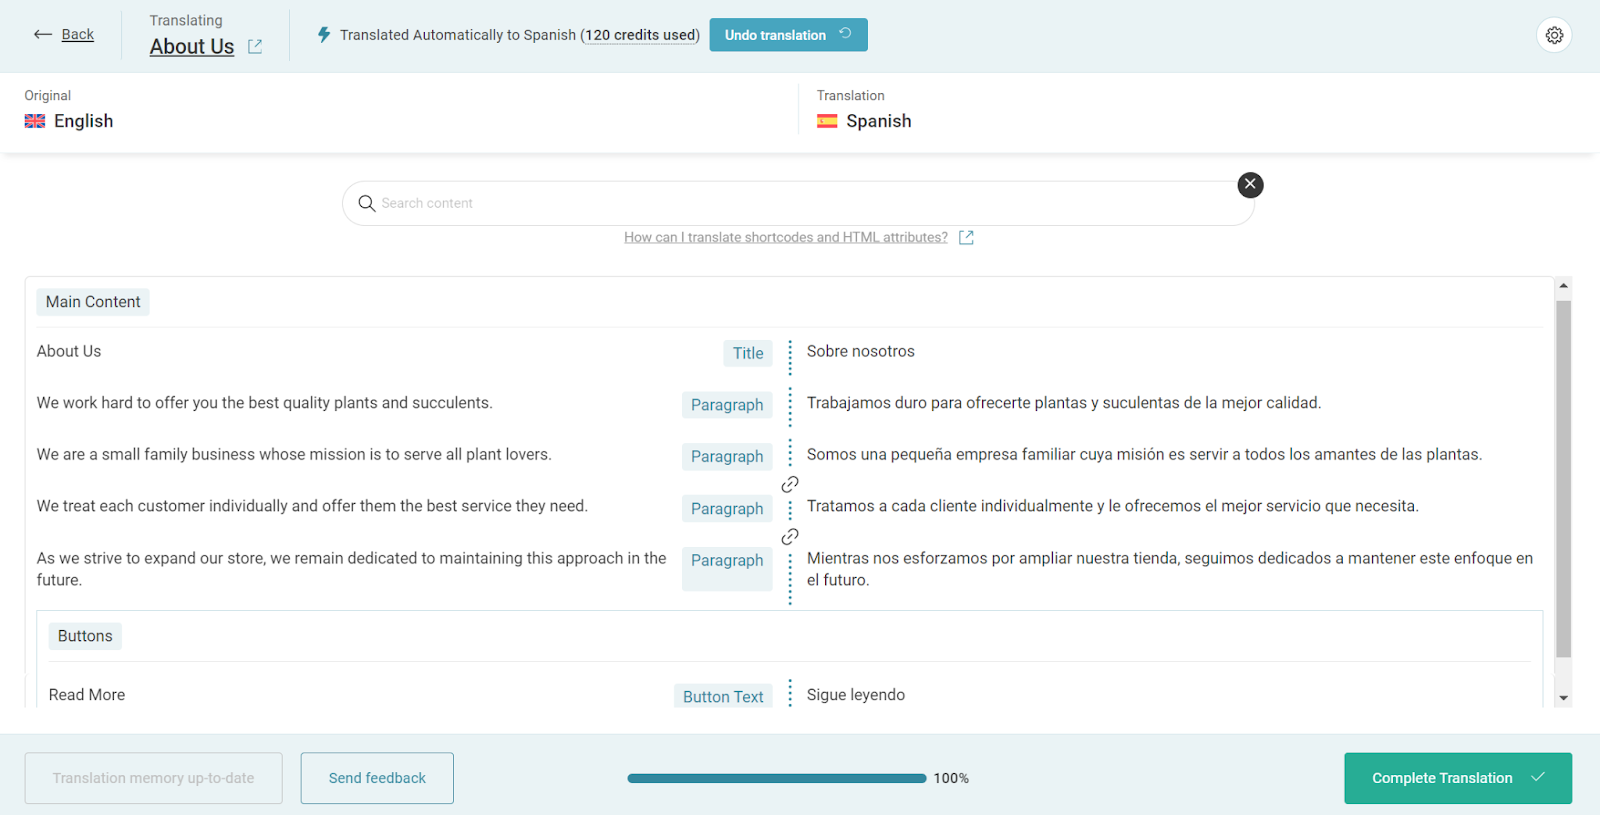Screen dimensions: 1600x815
Task: Click link icon between third and fourth paragraphs
Action: pyautogui.click(x=790, y=536)
